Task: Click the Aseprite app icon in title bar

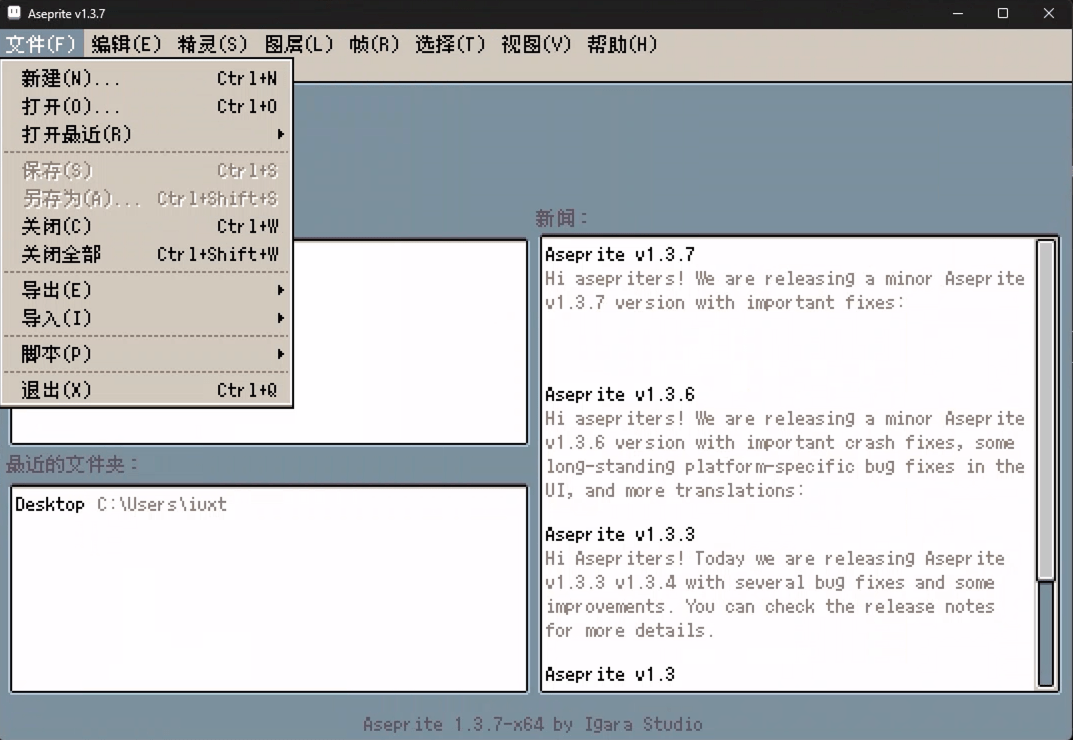Action: pos(14,13)
